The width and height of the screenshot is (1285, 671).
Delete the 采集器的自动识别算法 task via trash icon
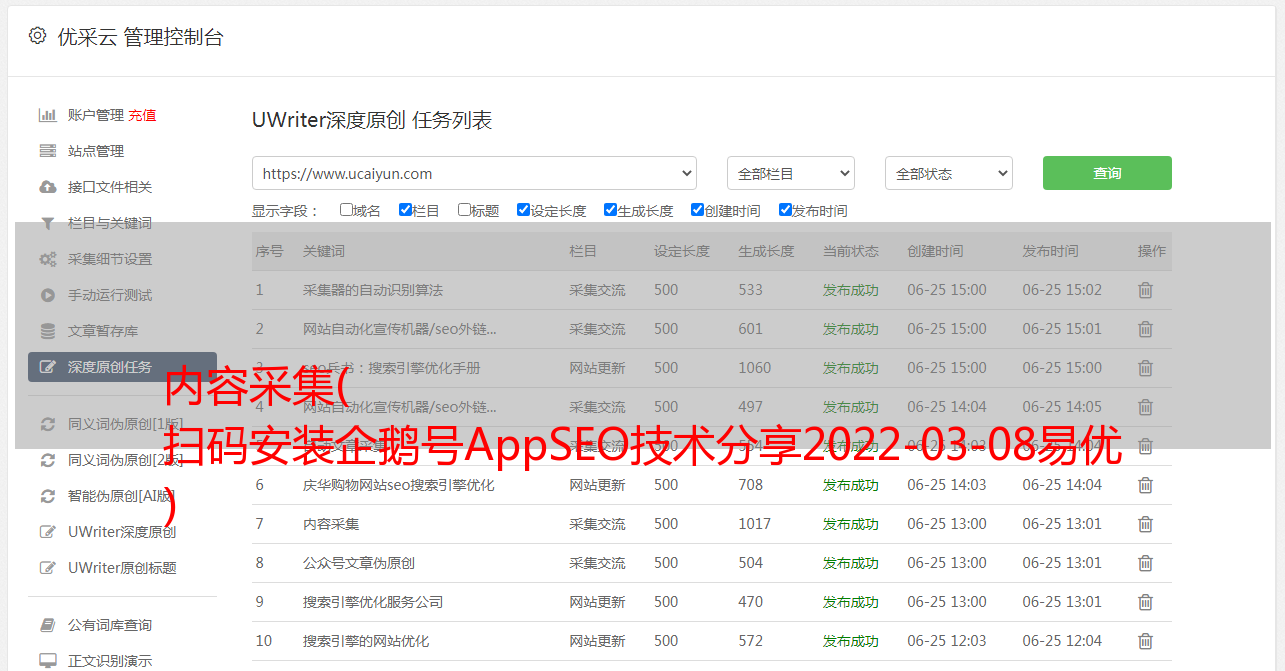[x=1145, y=290]
